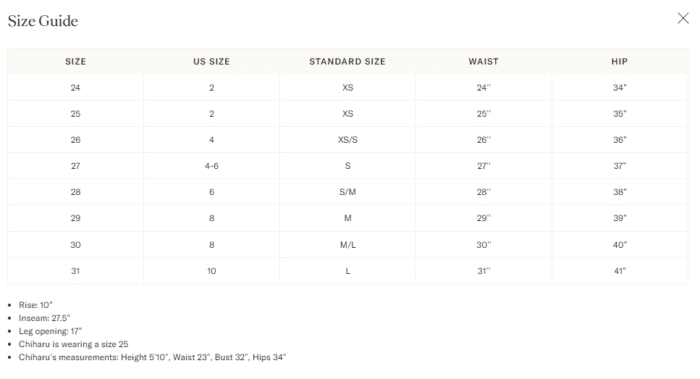The width and height of the screenshot is (700, 379).
Task: Click the S/M standard size cell
Action: click(347, 192)
